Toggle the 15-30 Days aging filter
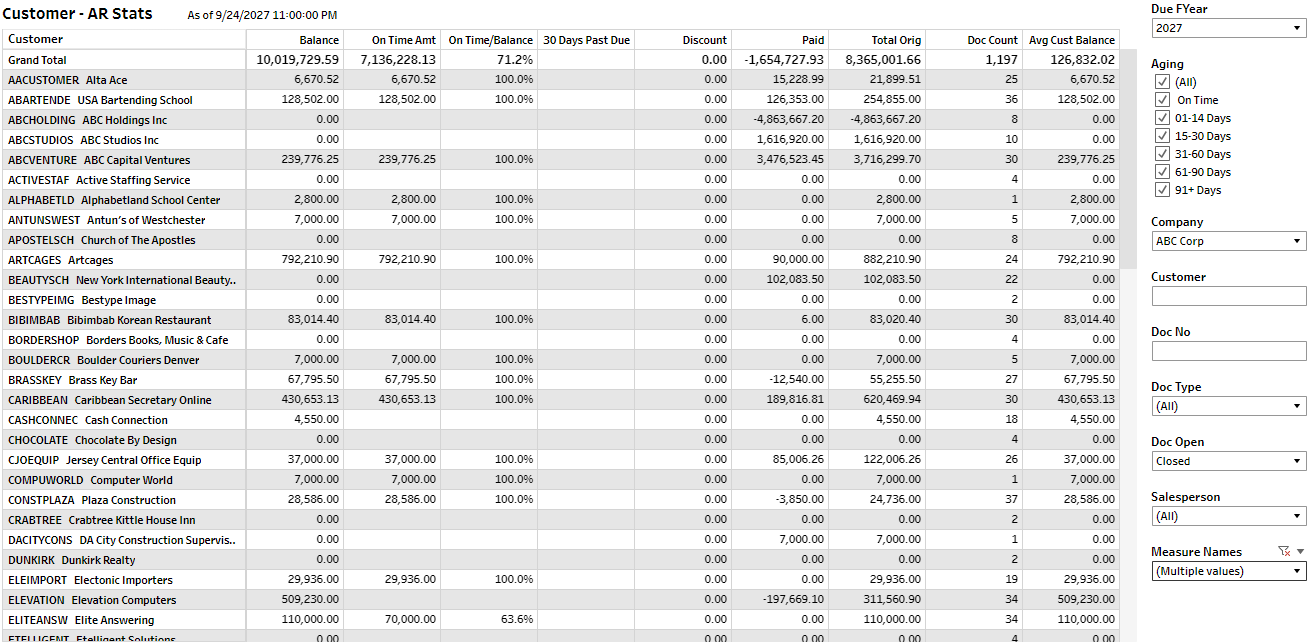 click(1162, 136)
